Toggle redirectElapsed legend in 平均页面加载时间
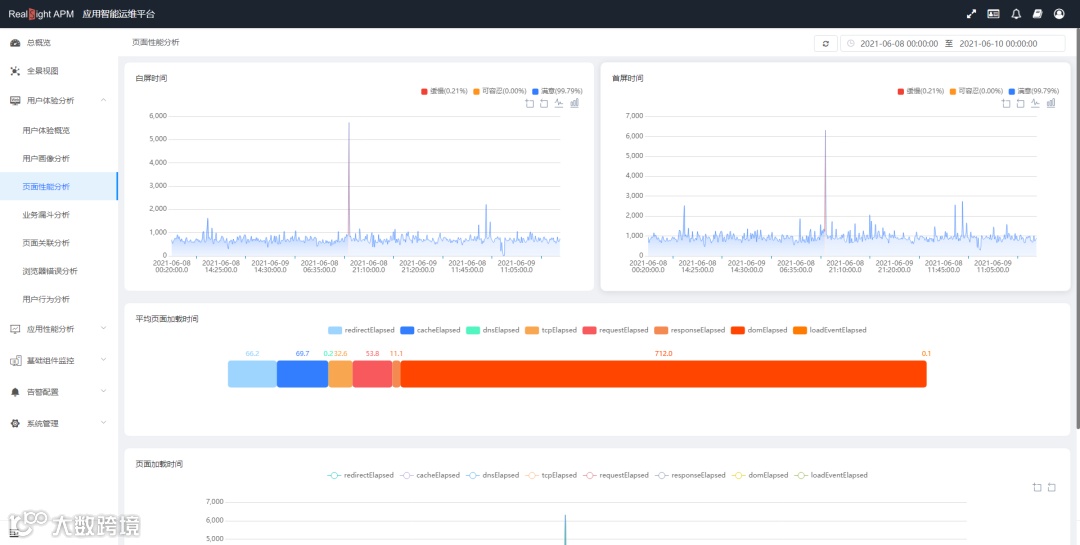Screen dimensions: 1080x545 click(x=361, y=331)
